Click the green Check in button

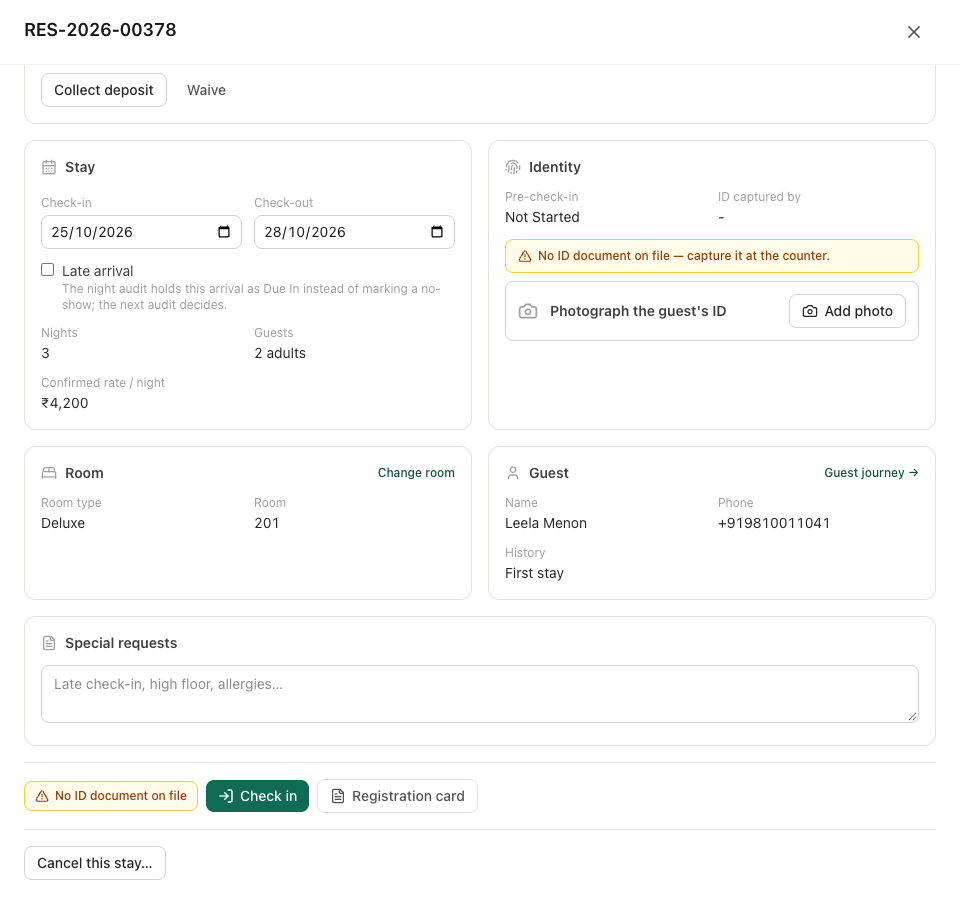(x=257, y=796)
